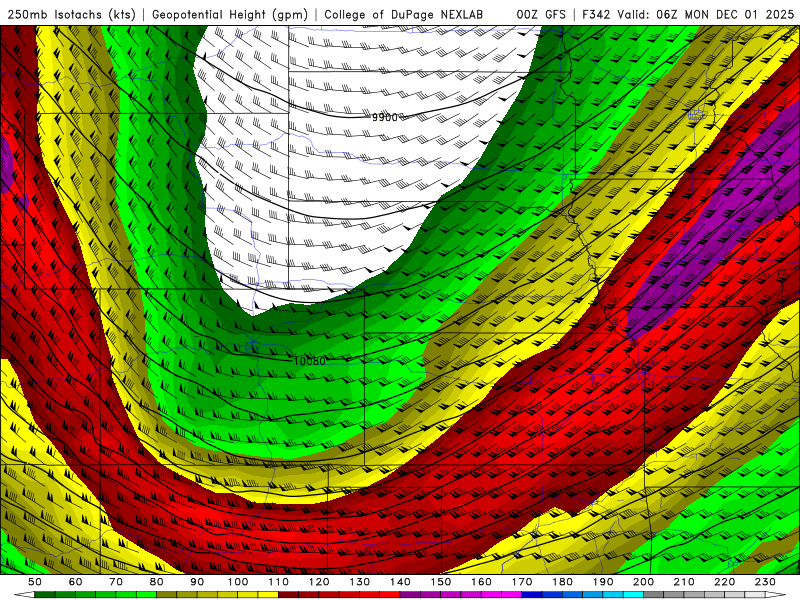
Task: Click the 50 value on the color scale
Action: pos(35,582)
